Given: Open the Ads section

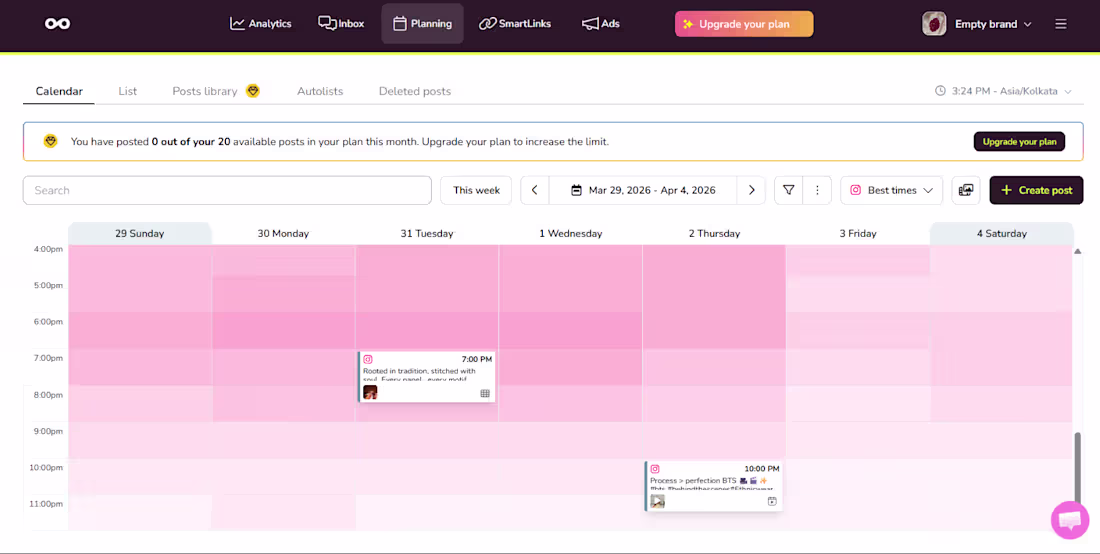Looking at the screenshot, I should [601, 24].
